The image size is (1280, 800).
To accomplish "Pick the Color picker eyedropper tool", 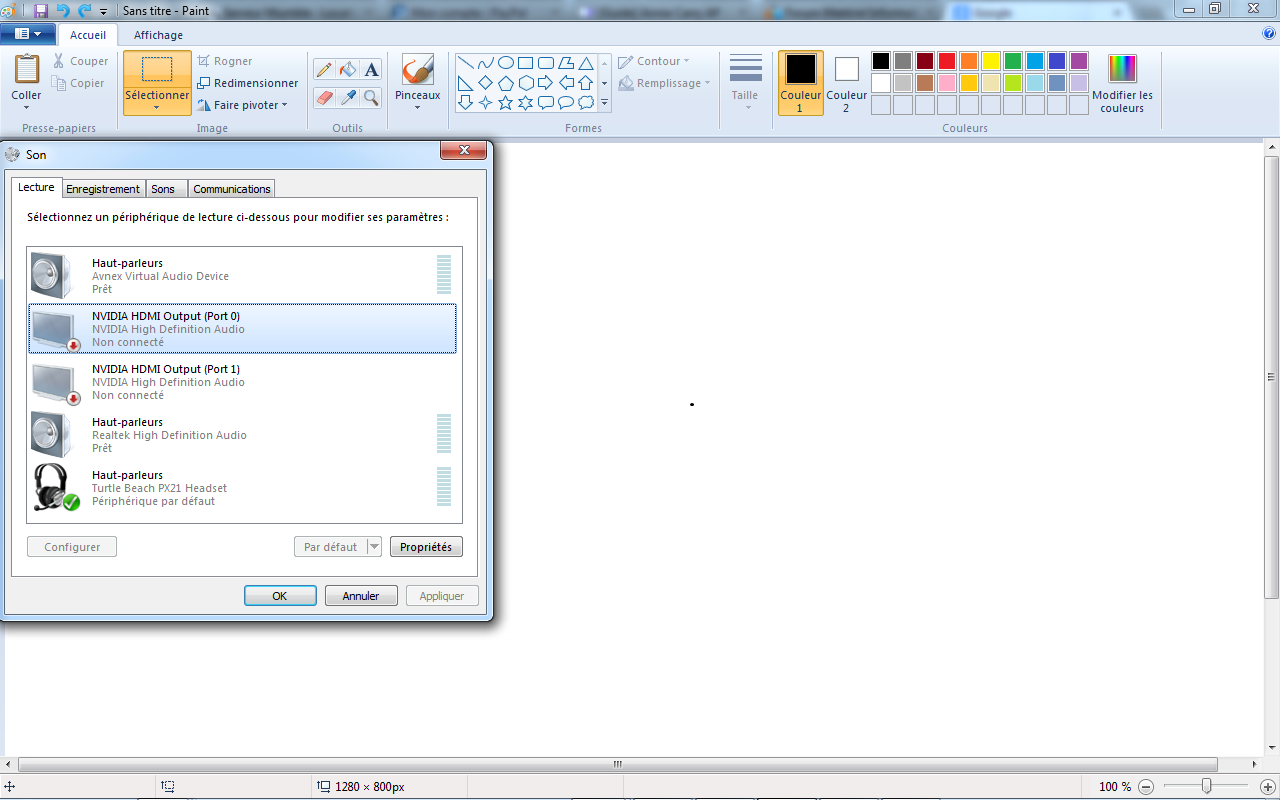I will click(x=348, y=97).
